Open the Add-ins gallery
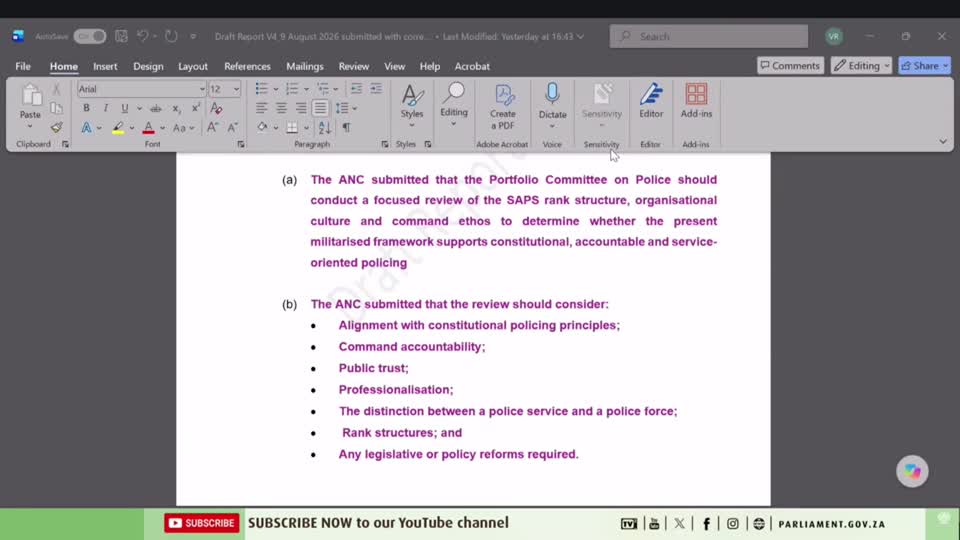This screenshot has height=540, width=960. click(x=696, y=101)
